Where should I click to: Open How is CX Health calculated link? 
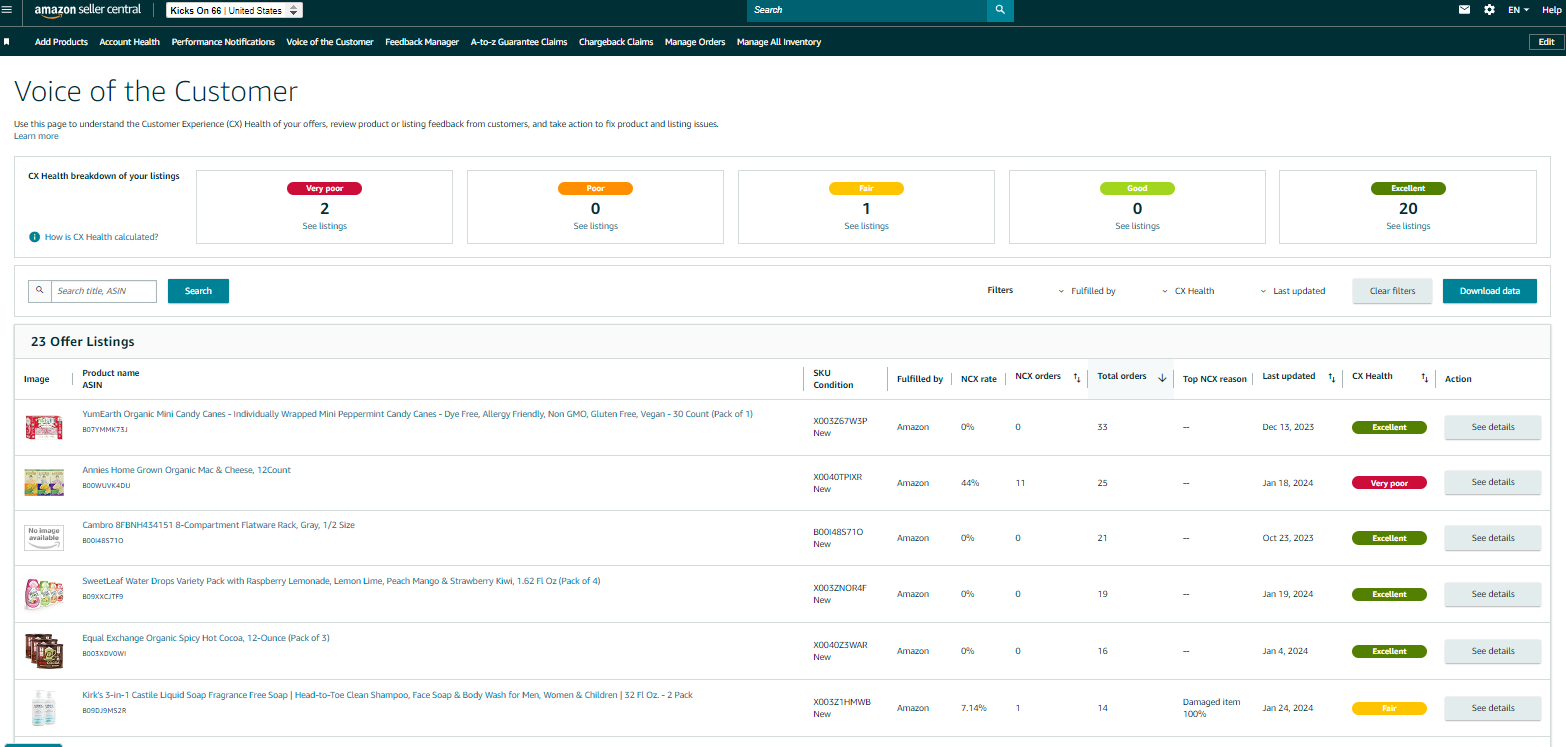point(101,237)
